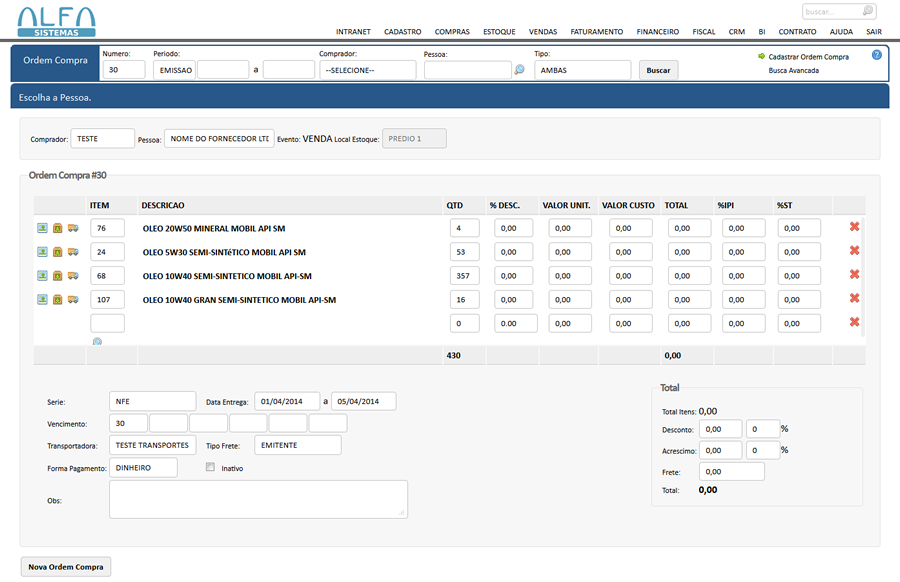Image resolution: width=900 pixels, height=582 pixels.
Task: Click item lookup magnifier below empty item field
Action: 98,342
